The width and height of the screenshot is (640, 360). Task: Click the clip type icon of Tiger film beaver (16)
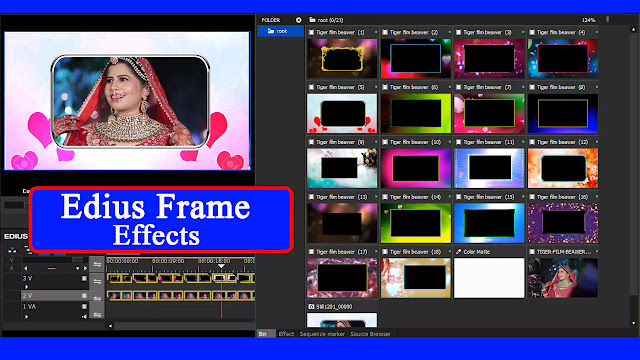[x=532, y=197]
